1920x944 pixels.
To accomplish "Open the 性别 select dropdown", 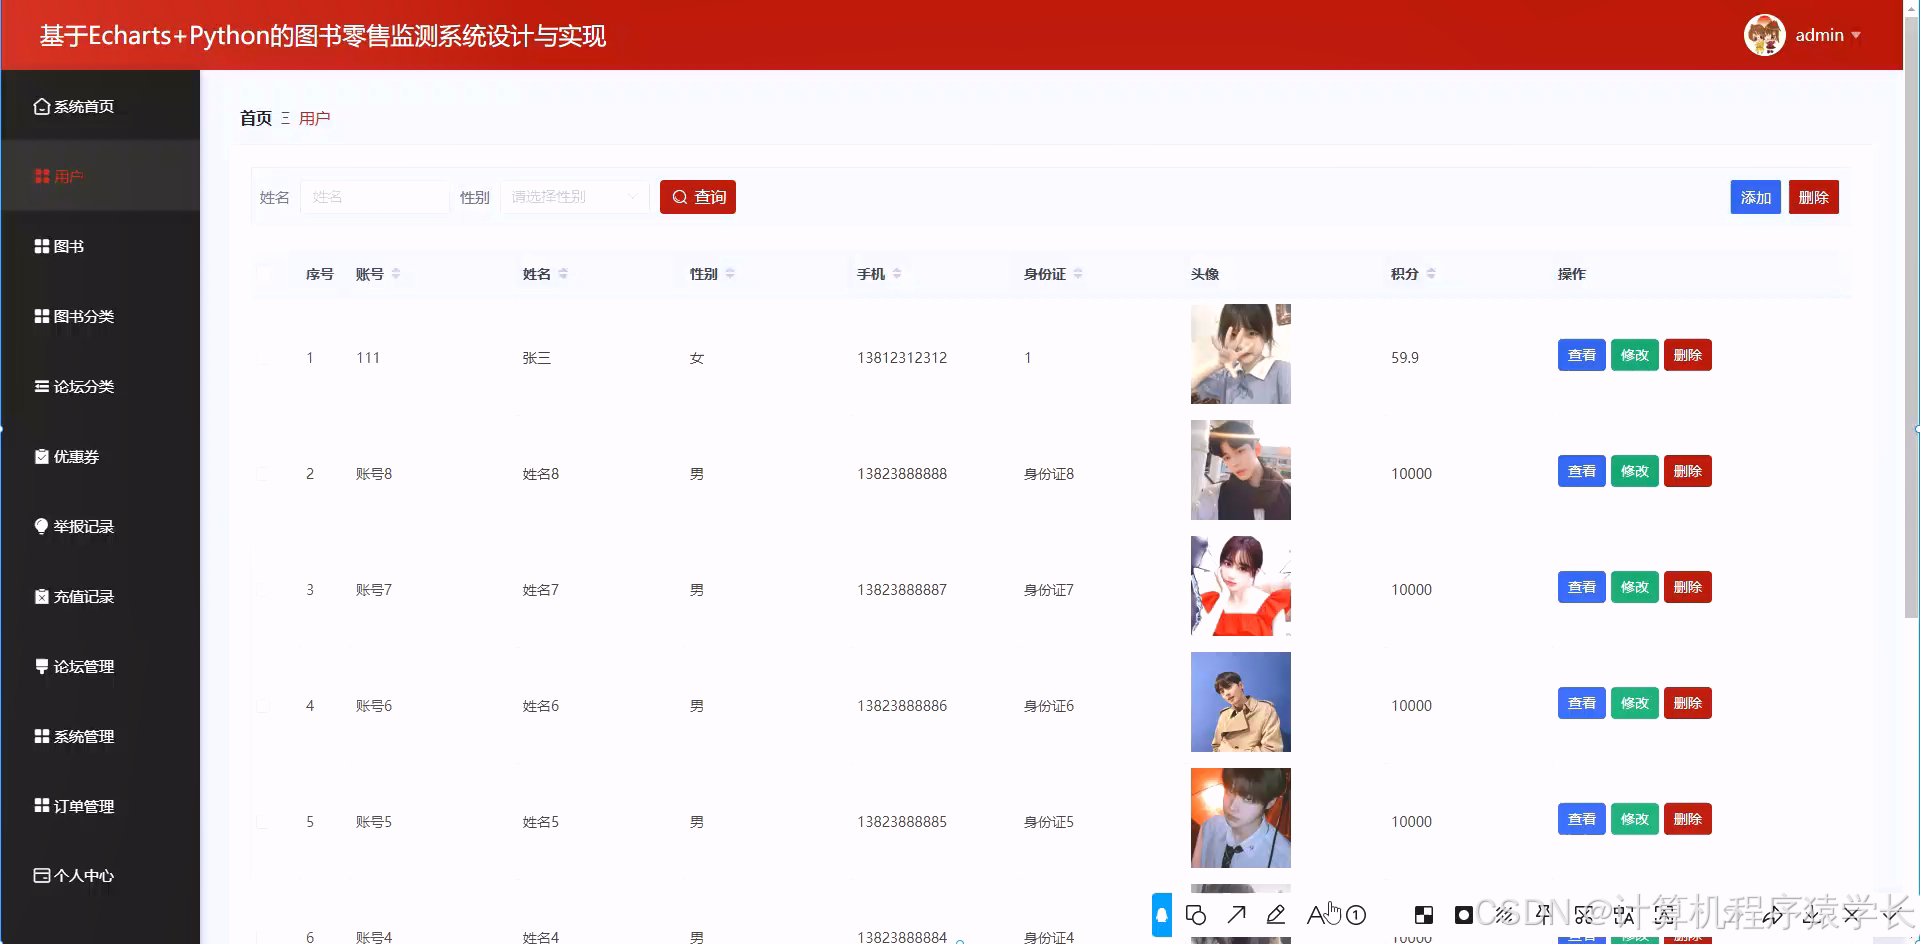I will pyautogui.click(x=575, y=197).
